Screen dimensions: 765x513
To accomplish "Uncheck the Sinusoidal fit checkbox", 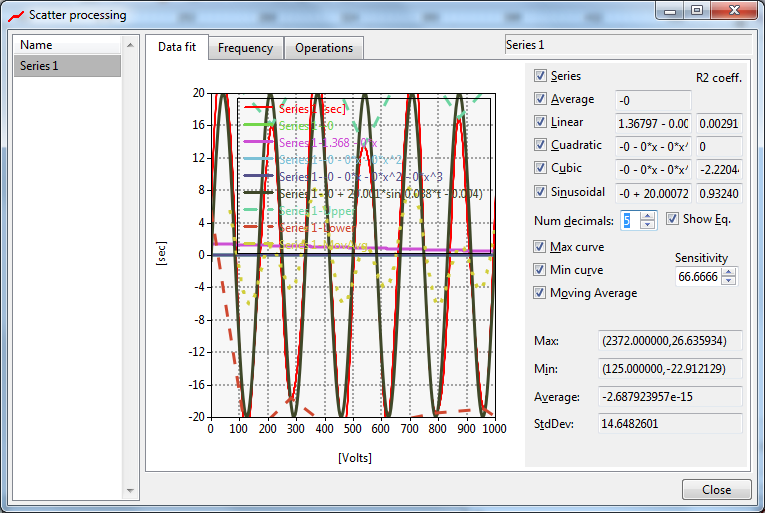I will tap(540, 191).
